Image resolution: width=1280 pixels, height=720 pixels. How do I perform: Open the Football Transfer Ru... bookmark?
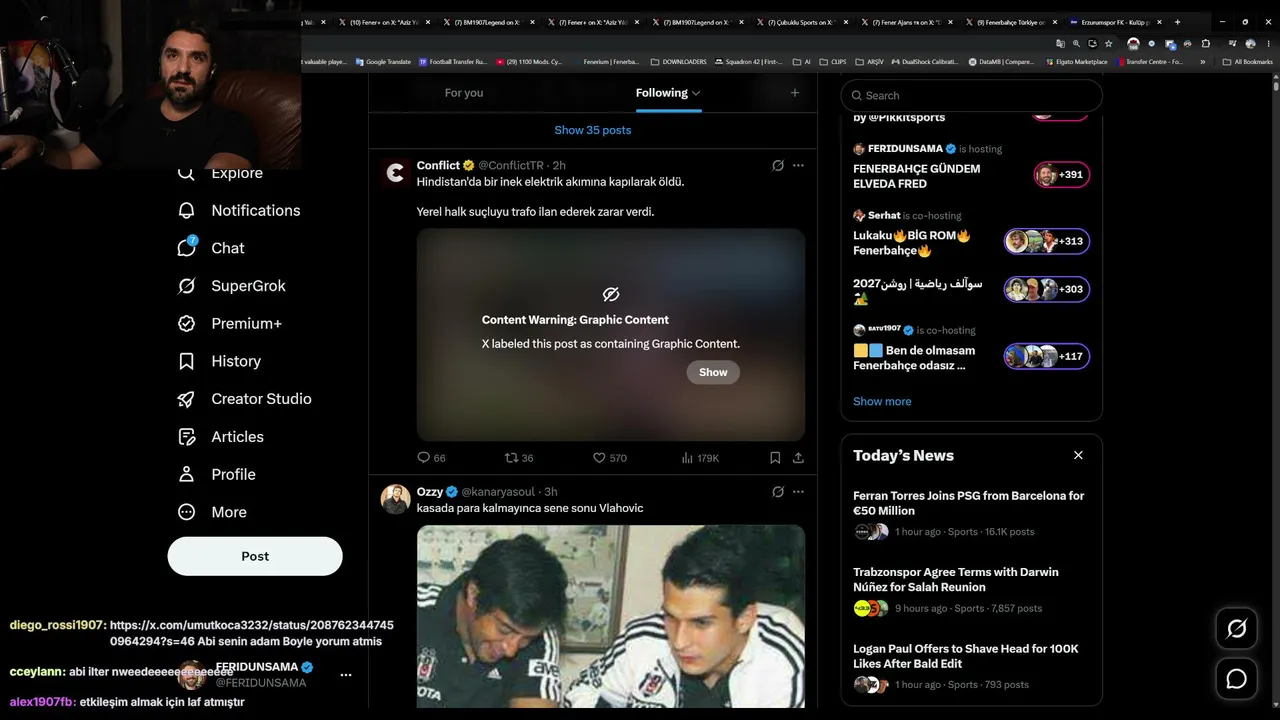point(452,62)
